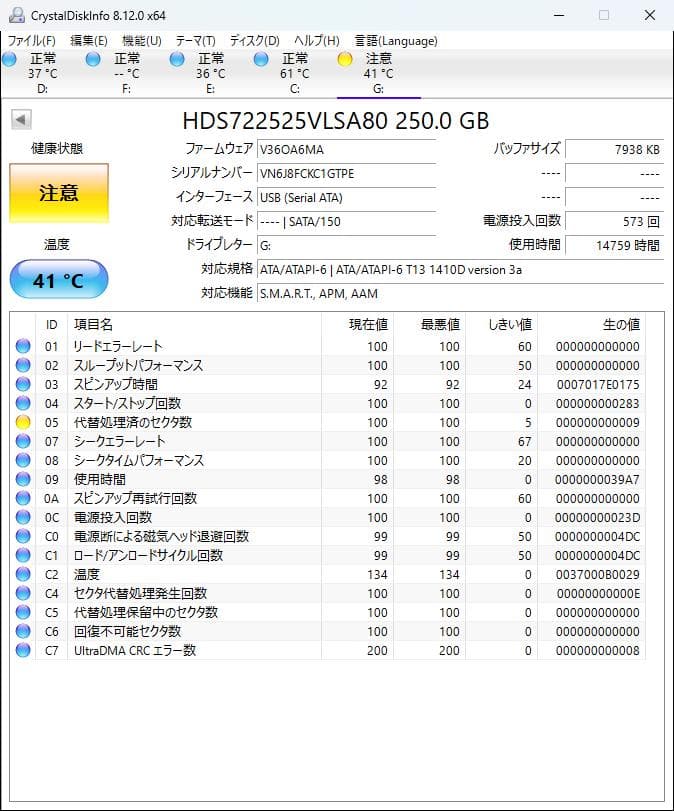Click raw value 0007017E0175
This screenshot has height=811, width=674.
598,385
